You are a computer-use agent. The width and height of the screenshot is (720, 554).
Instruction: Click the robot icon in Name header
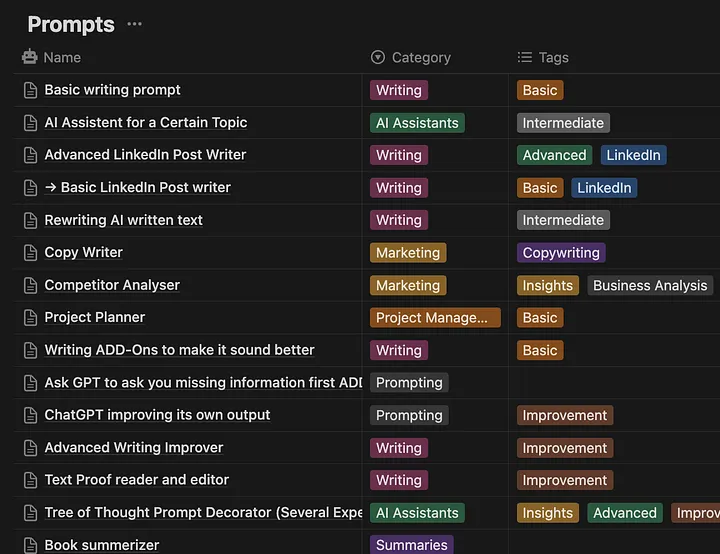point(30,57)
